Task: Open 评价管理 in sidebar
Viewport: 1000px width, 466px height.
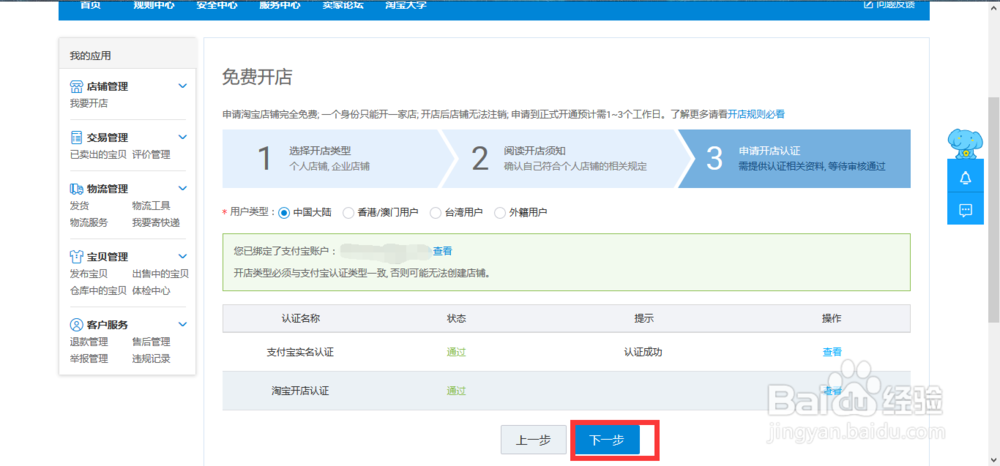Action: point(151,154)
